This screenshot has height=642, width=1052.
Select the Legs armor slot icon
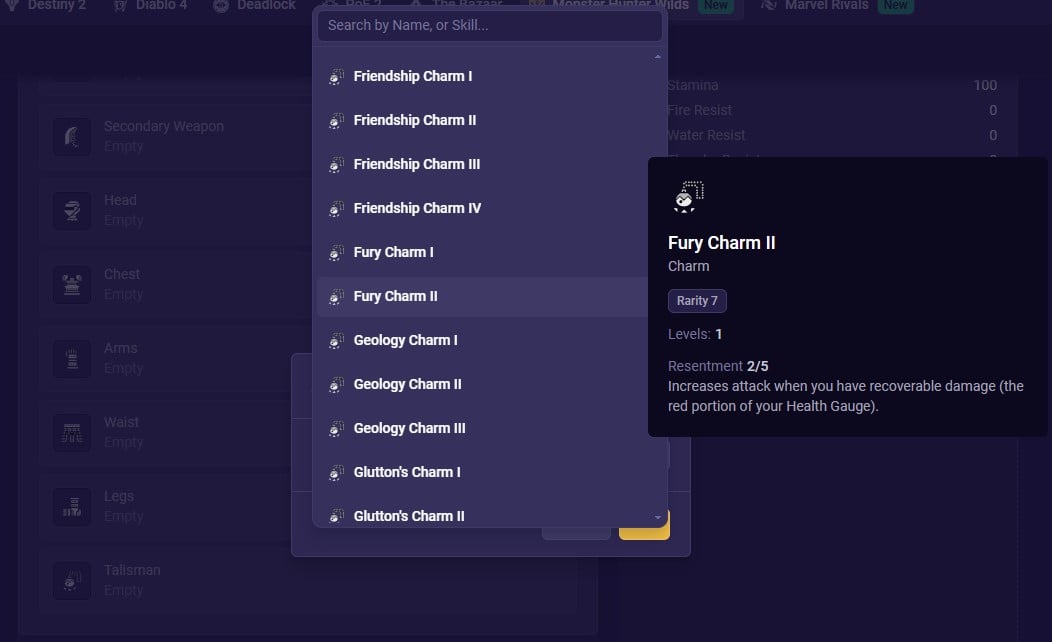[x=72, y=506]
